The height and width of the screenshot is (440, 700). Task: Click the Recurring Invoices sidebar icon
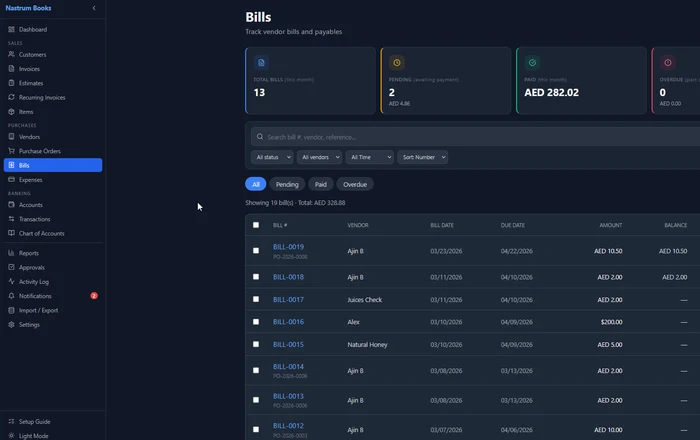click(11, 98)
